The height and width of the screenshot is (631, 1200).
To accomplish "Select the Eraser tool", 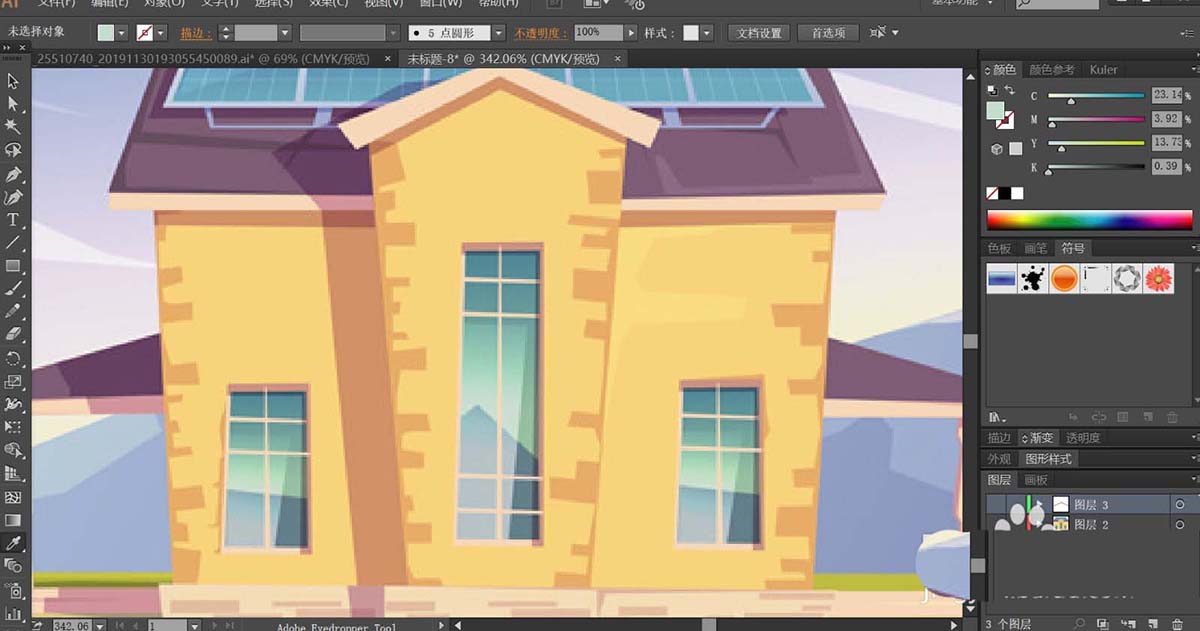I will coord(13,335).
